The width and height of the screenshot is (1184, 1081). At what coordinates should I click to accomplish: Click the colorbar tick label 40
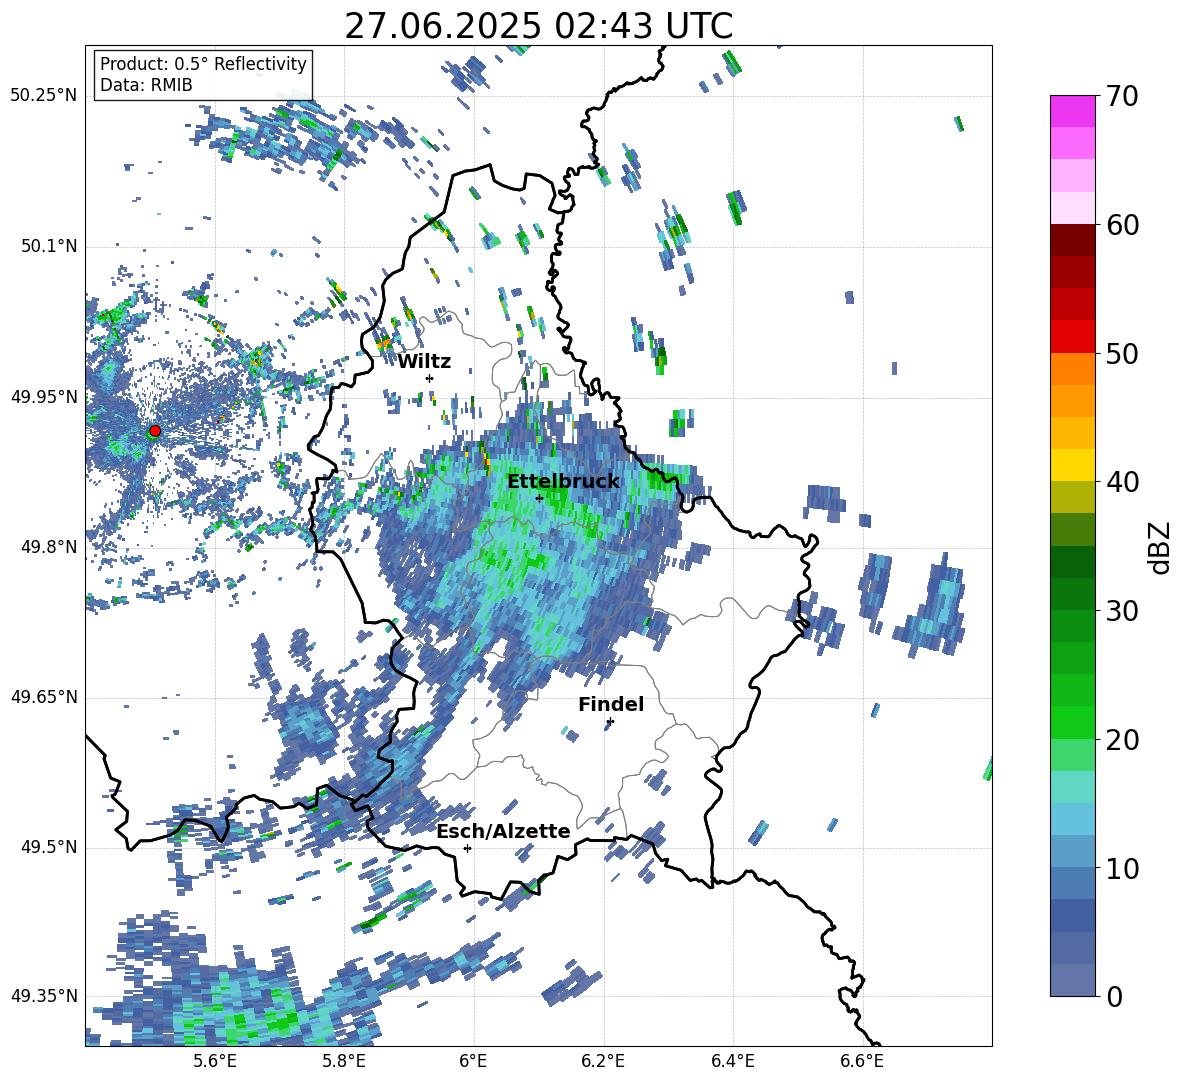[1122, 482]
